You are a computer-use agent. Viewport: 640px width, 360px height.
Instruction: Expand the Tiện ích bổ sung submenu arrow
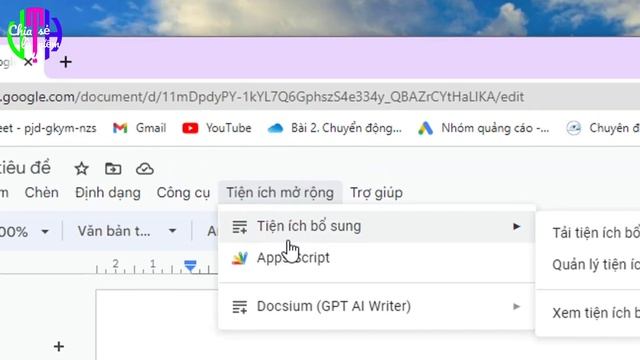[517, 226]
